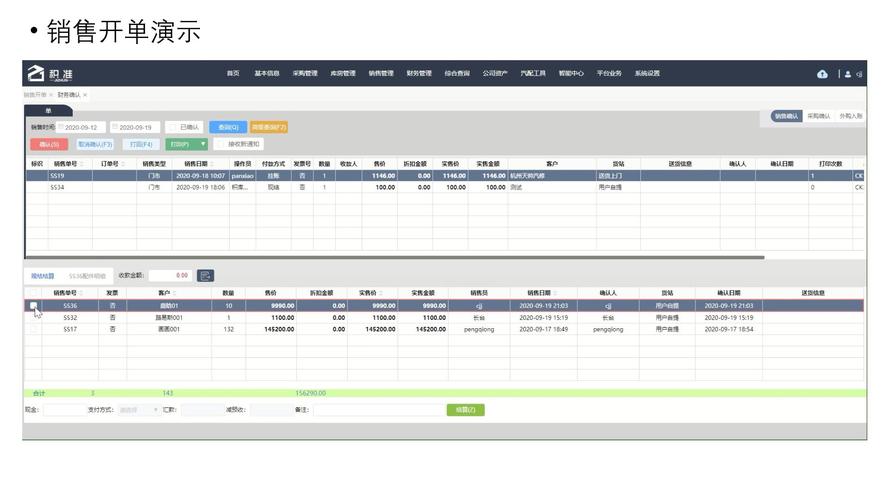889x500 pixels.
Task: Click the 汇款 input field
Action: tap(202, 410)
